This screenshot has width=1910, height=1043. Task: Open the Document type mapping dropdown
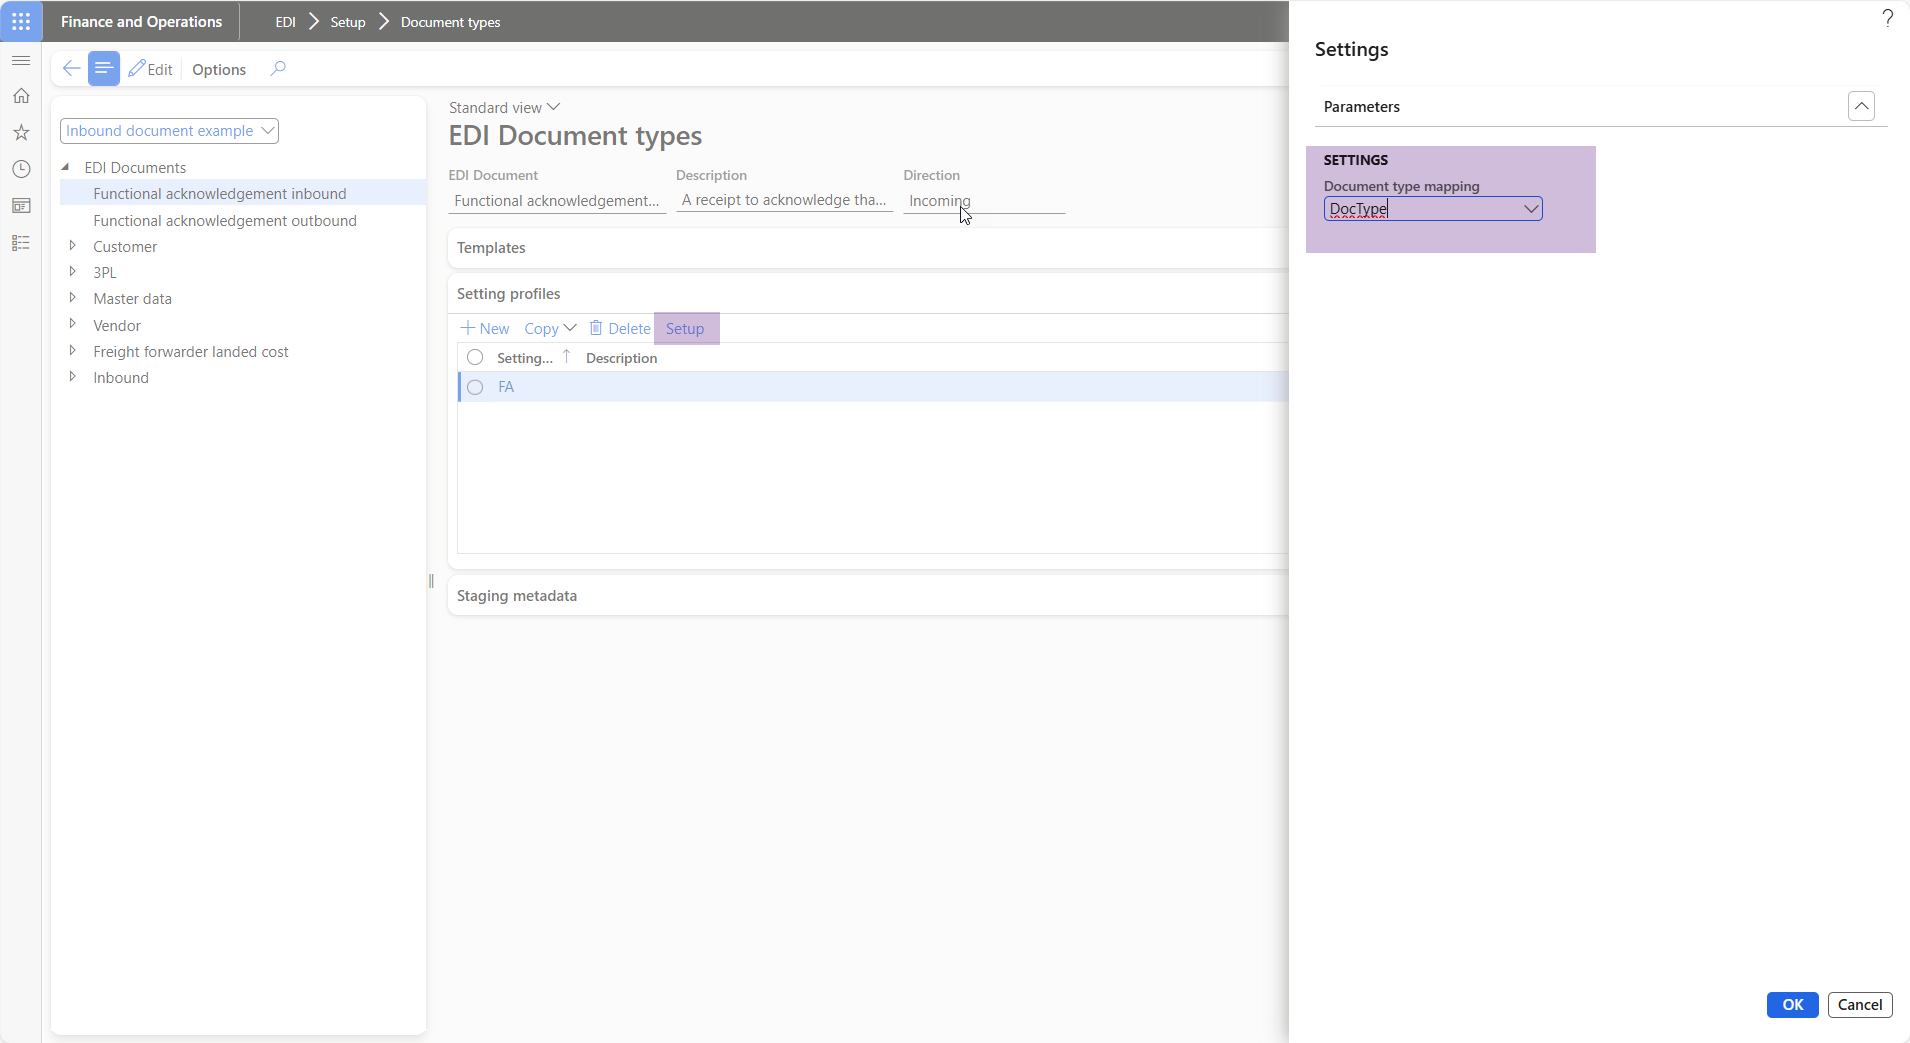pos(1530,209)
